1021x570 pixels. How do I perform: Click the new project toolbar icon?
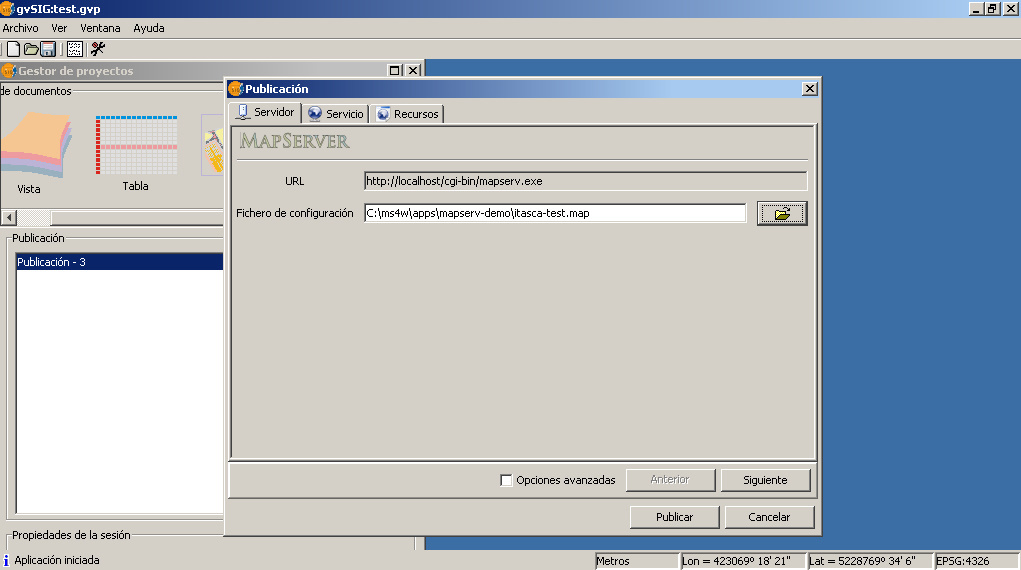point(14,49)
